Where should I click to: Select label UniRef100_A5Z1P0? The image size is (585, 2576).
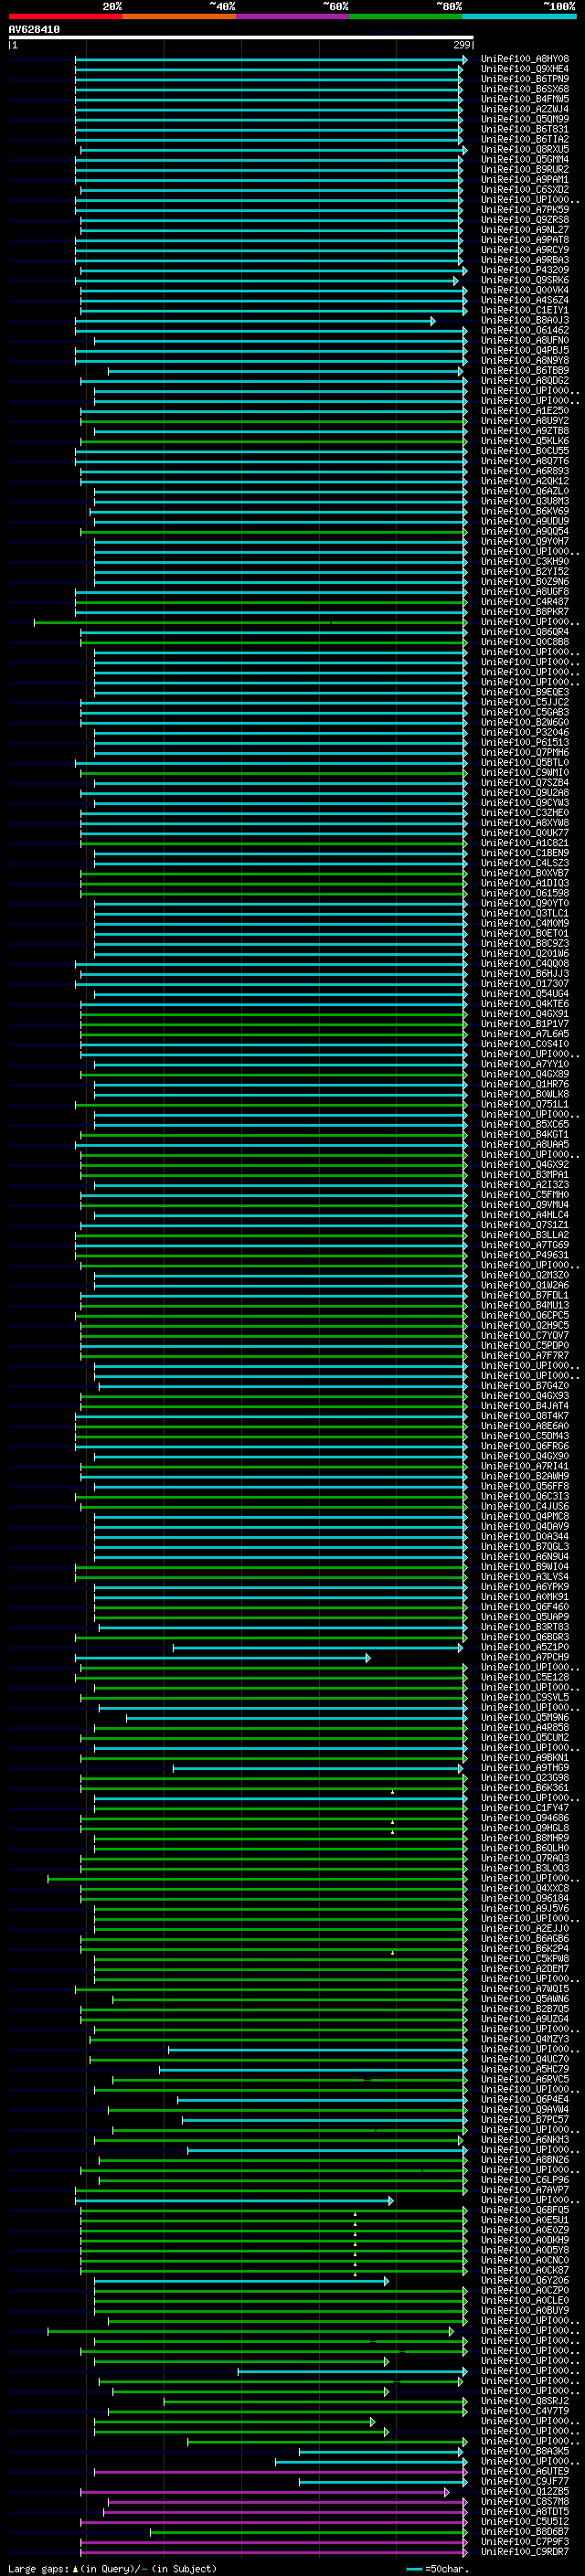(x=525, y=1647)
